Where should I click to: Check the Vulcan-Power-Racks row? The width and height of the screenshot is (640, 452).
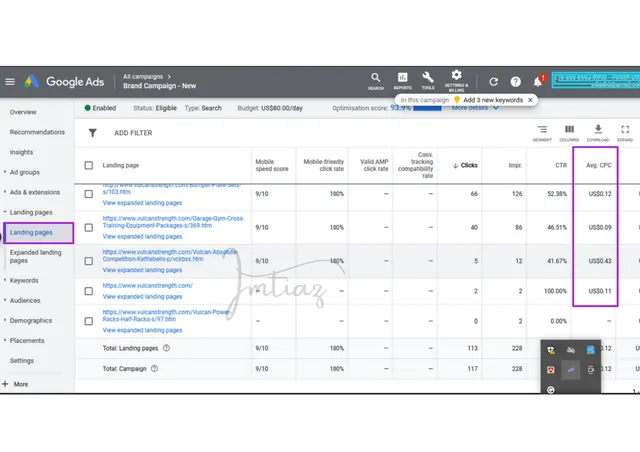coord(89,321)
